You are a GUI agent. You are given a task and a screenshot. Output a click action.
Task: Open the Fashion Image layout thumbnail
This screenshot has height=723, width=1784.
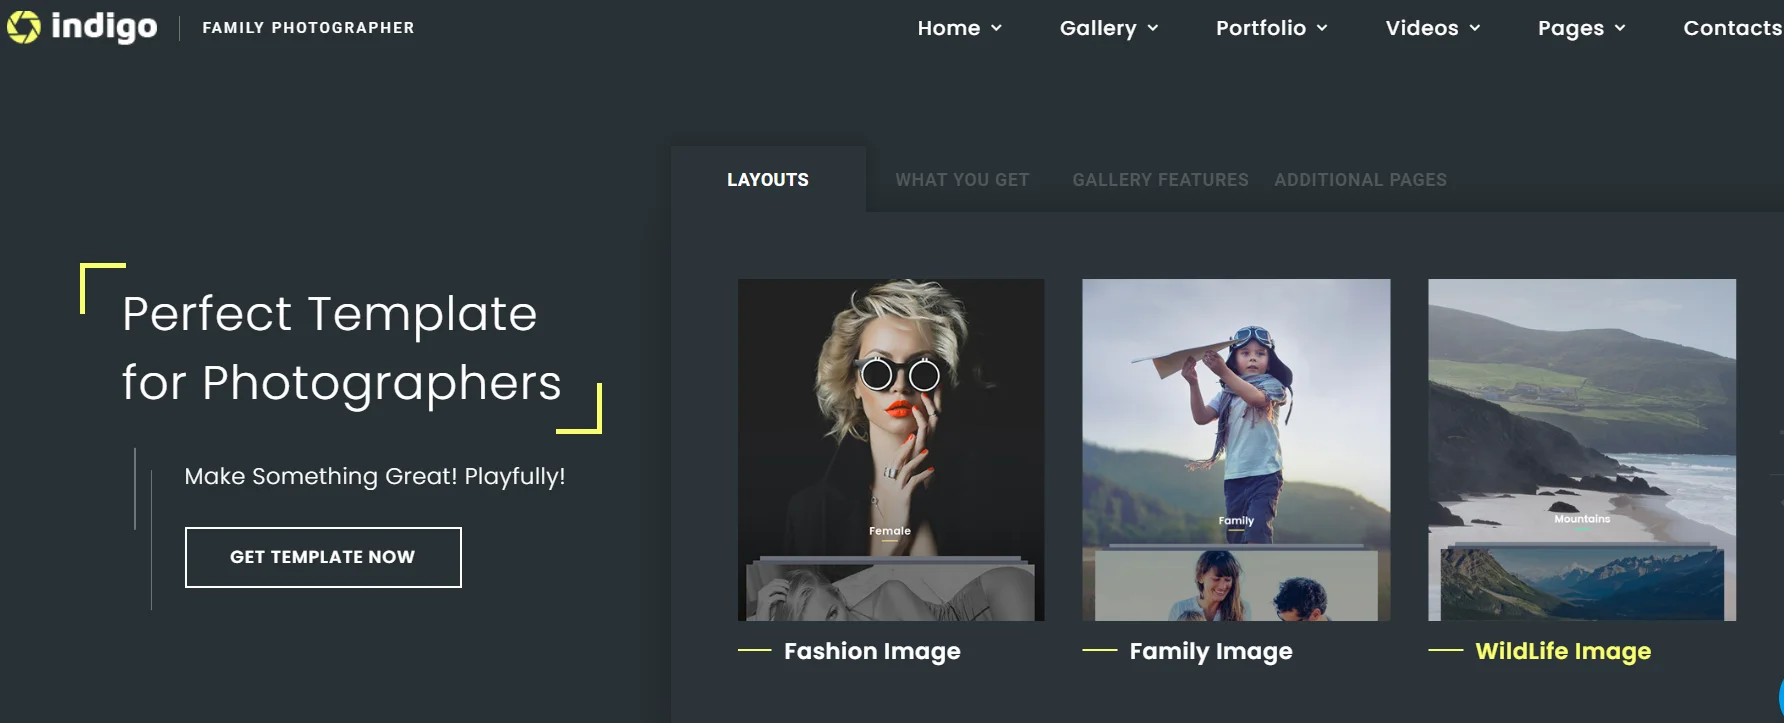tap(891, 449)
